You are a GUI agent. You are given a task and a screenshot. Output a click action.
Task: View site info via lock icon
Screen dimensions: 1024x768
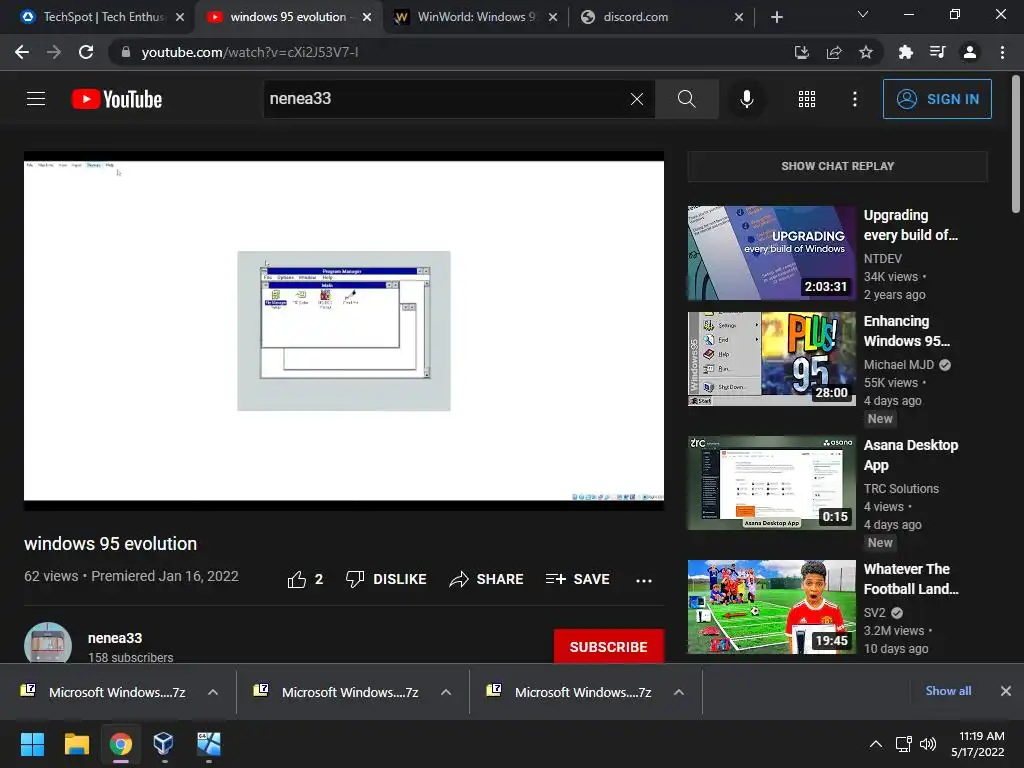125,52
